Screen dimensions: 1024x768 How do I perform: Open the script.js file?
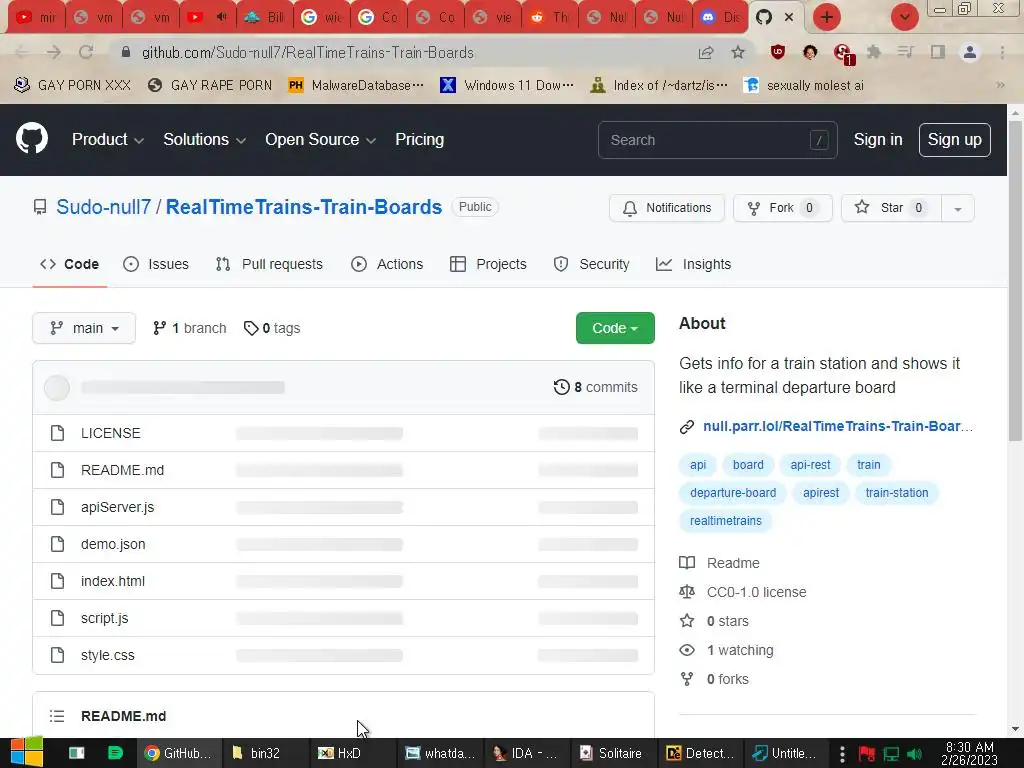pyautogui.click(x=104, y=618)
